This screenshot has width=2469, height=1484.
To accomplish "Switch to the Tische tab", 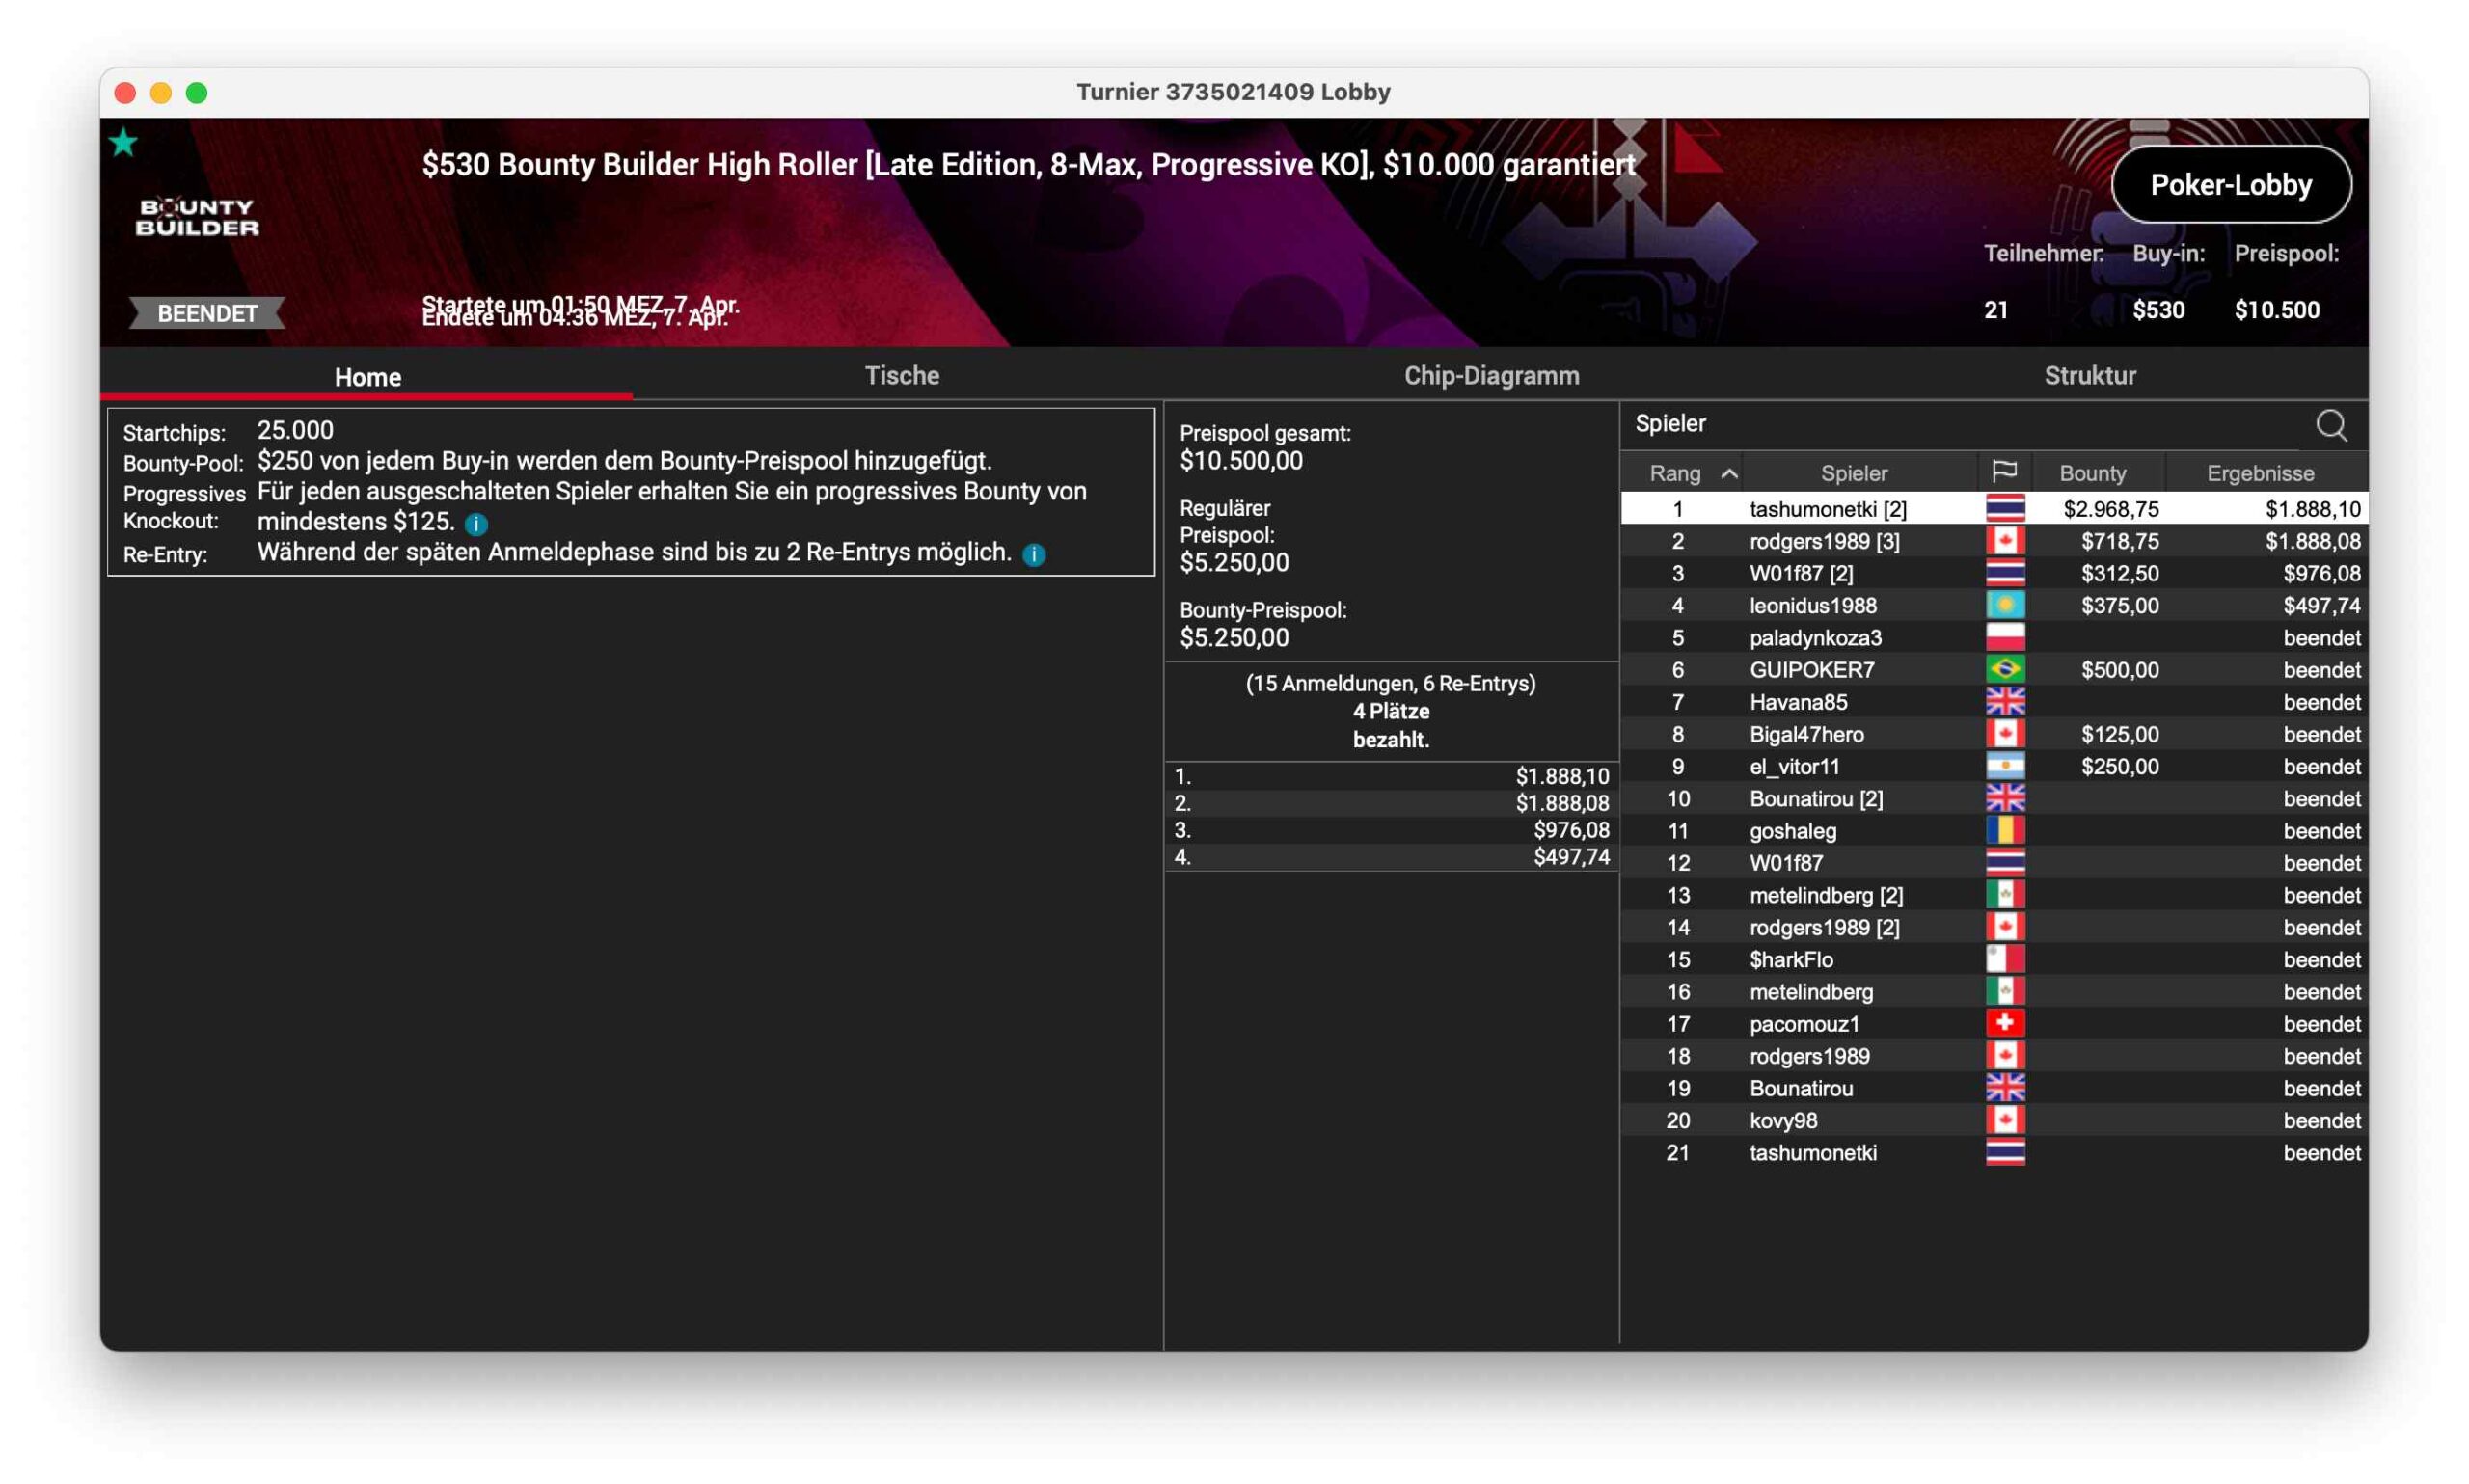I will click(901, 376).
